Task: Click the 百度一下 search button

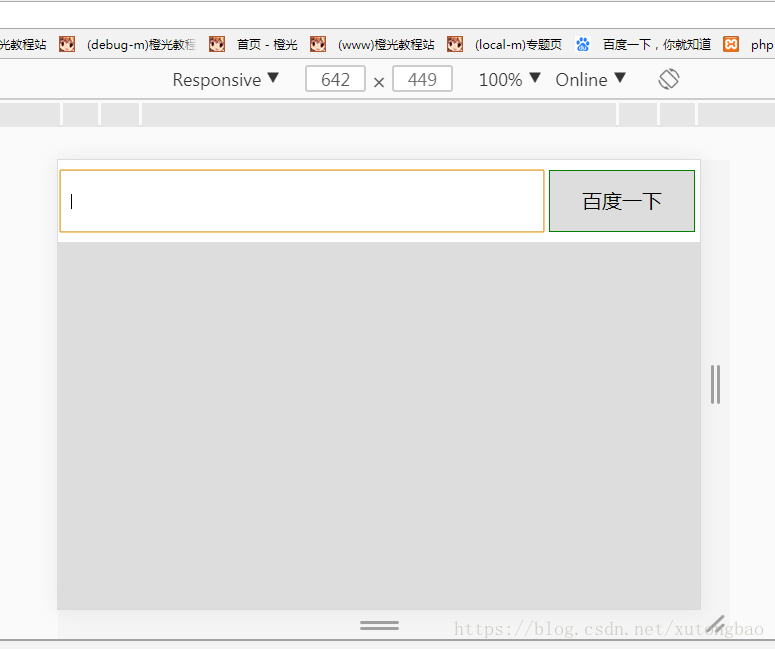Action: point(622,201)
